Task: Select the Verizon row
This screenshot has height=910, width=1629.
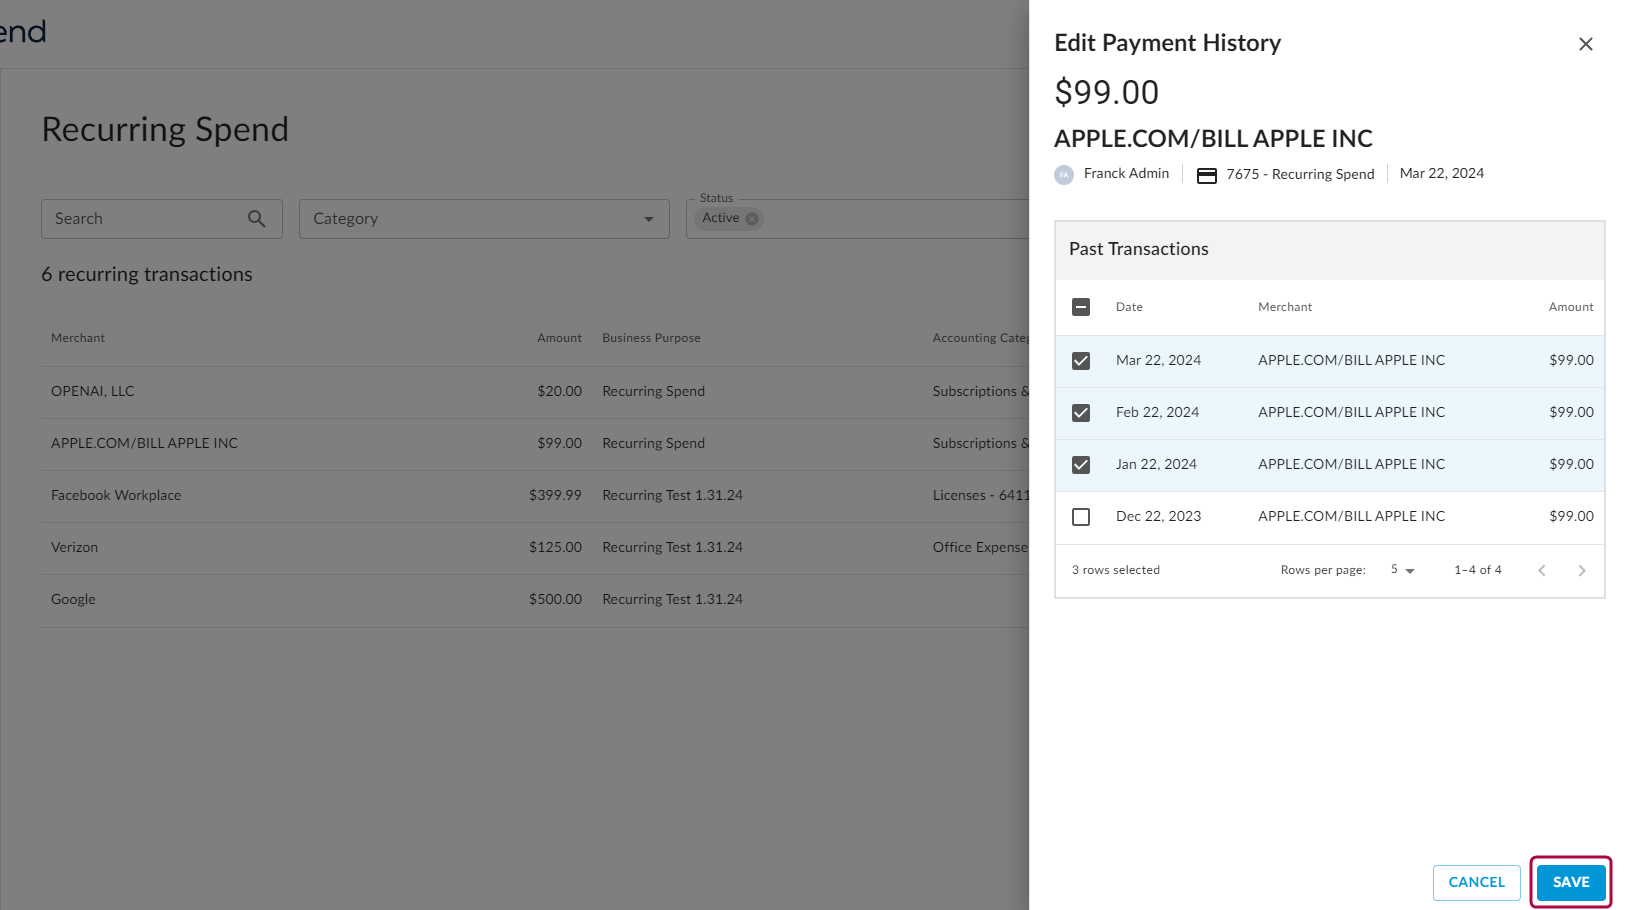Action: point(535,548)
